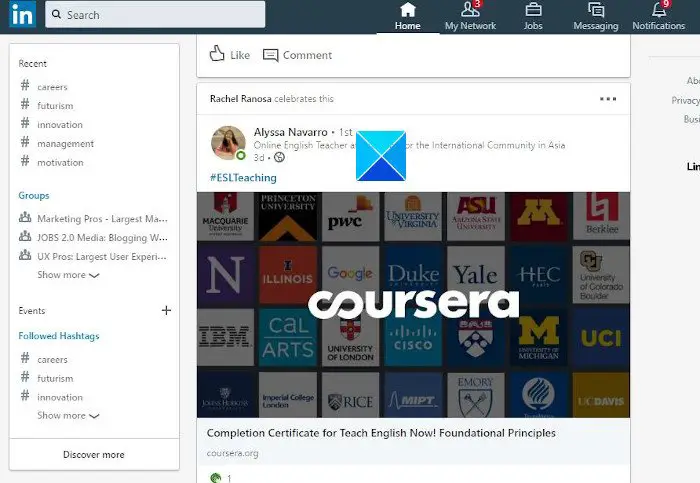Viewport: 700px width, 483px height.
Task: Open the Jobs tab
Action: pyautogui.click(x=533, y=17)
